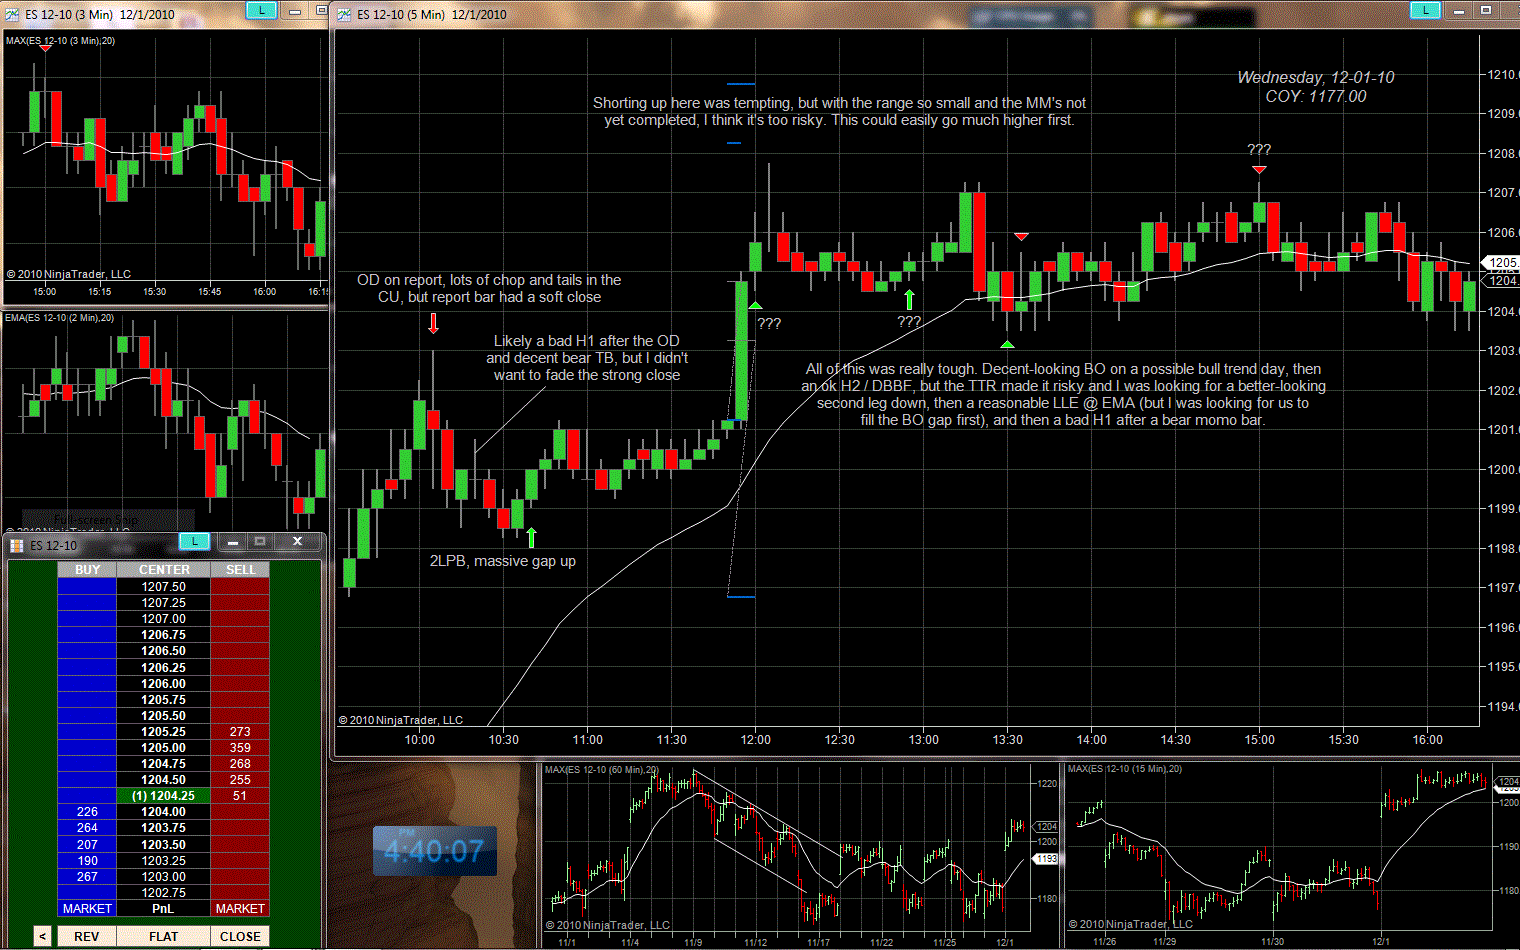Click the chart icon in the 3 Min window title
The width and height of the screenshot is (1520, 950).
(12, 14)
